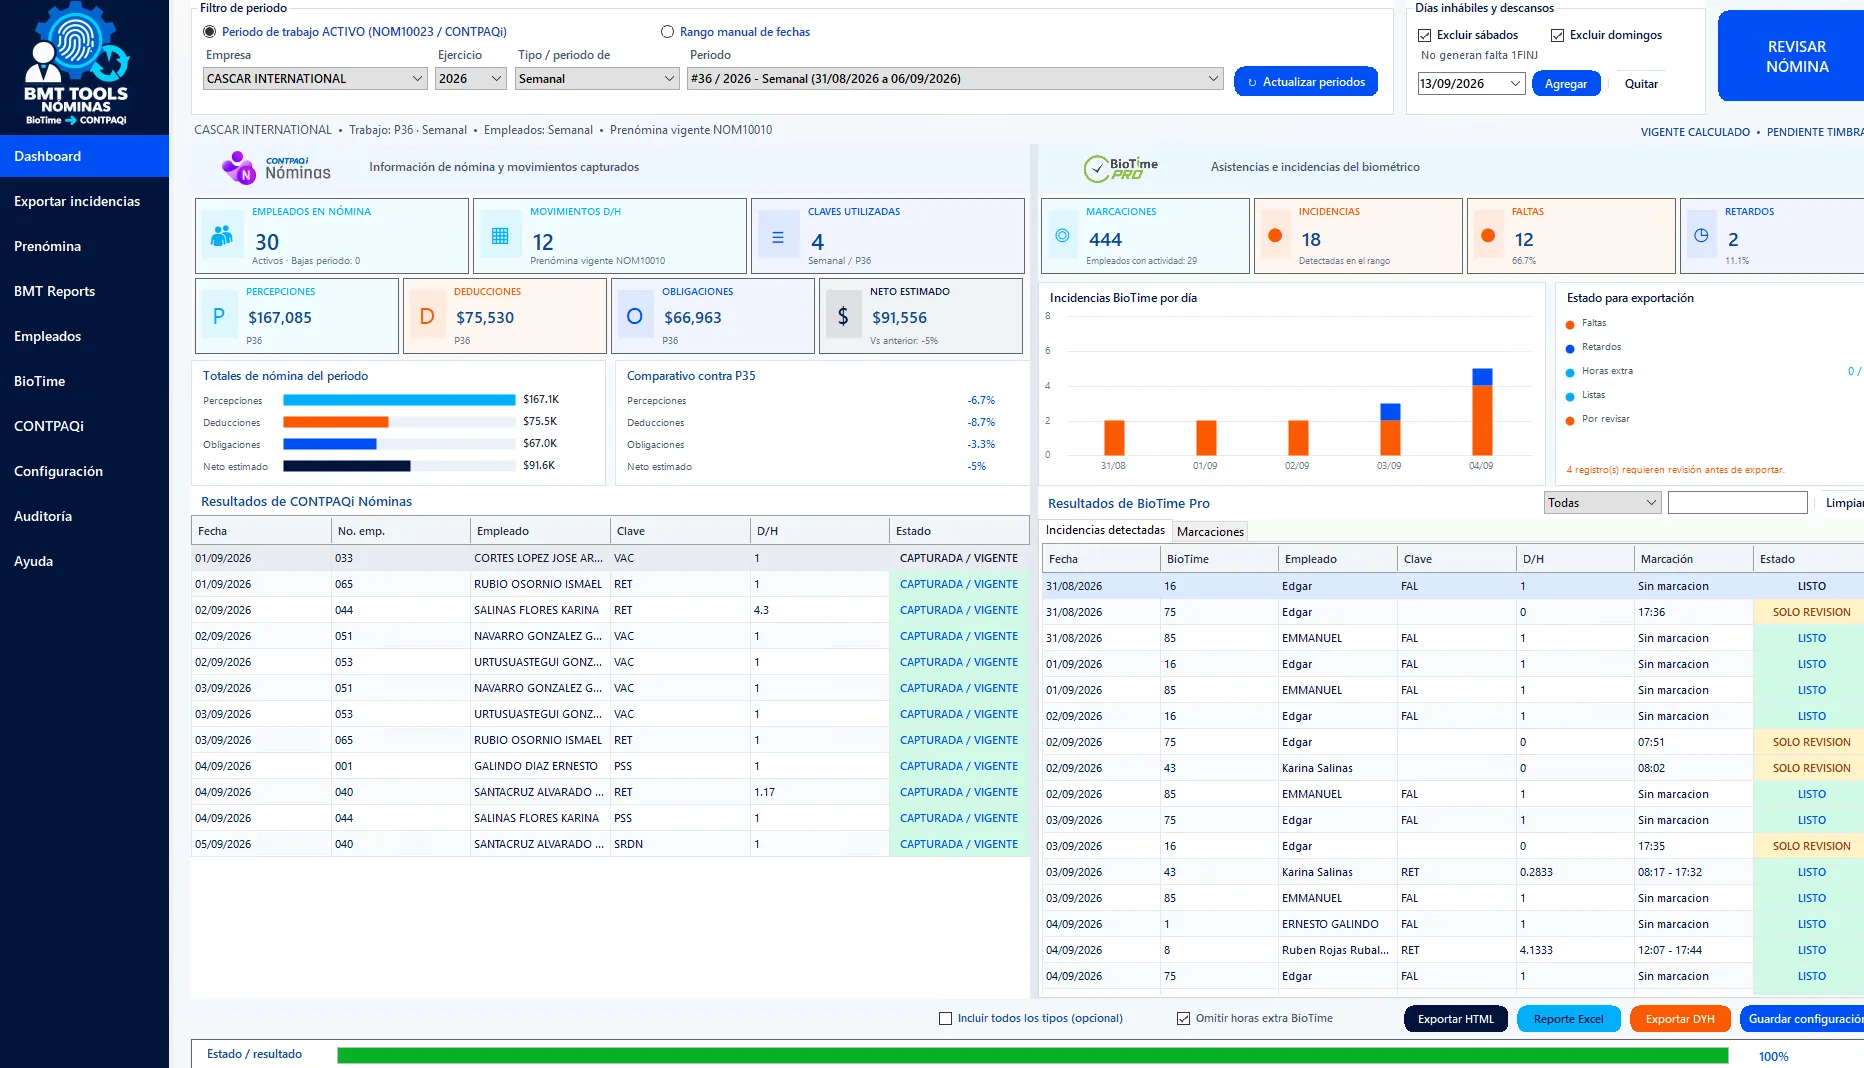The height and width of the screenshot is (1068, 1864).
Task: Click the Retardos clock icon
Action: pyautogui.click(x=1701, y=236)
